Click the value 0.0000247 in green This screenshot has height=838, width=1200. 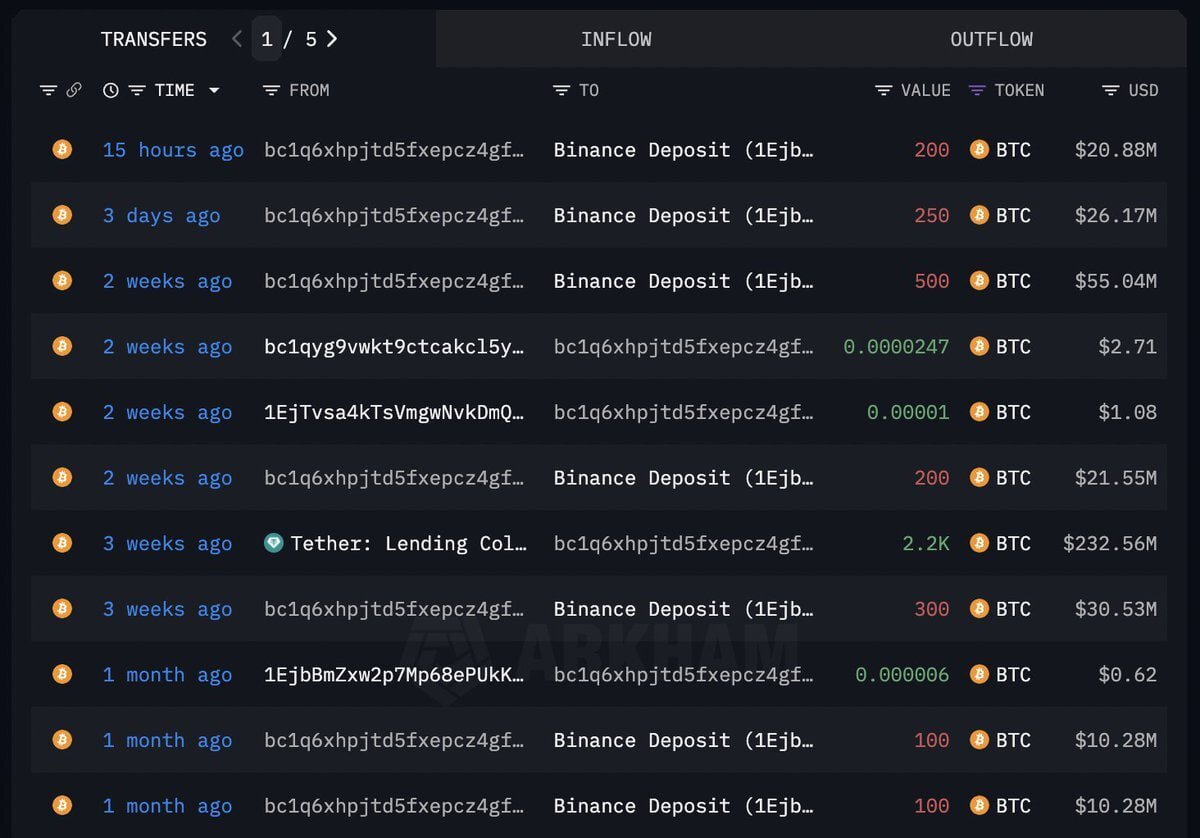click(896, 346)
